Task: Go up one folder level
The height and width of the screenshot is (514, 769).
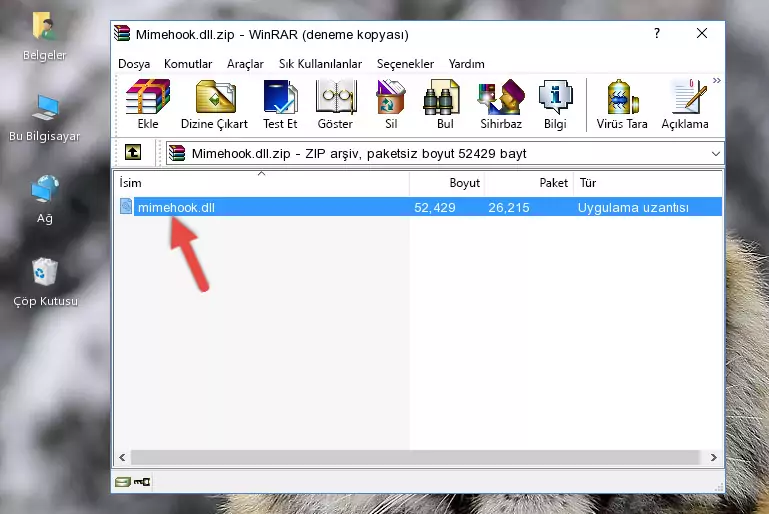Action: click(x=133, y=153)
